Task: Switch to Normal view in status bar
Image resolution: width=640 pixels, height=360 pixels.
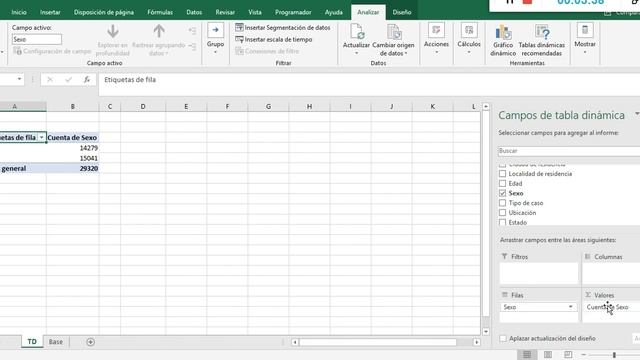Action: pyautogui.click(x=527, y=354)
